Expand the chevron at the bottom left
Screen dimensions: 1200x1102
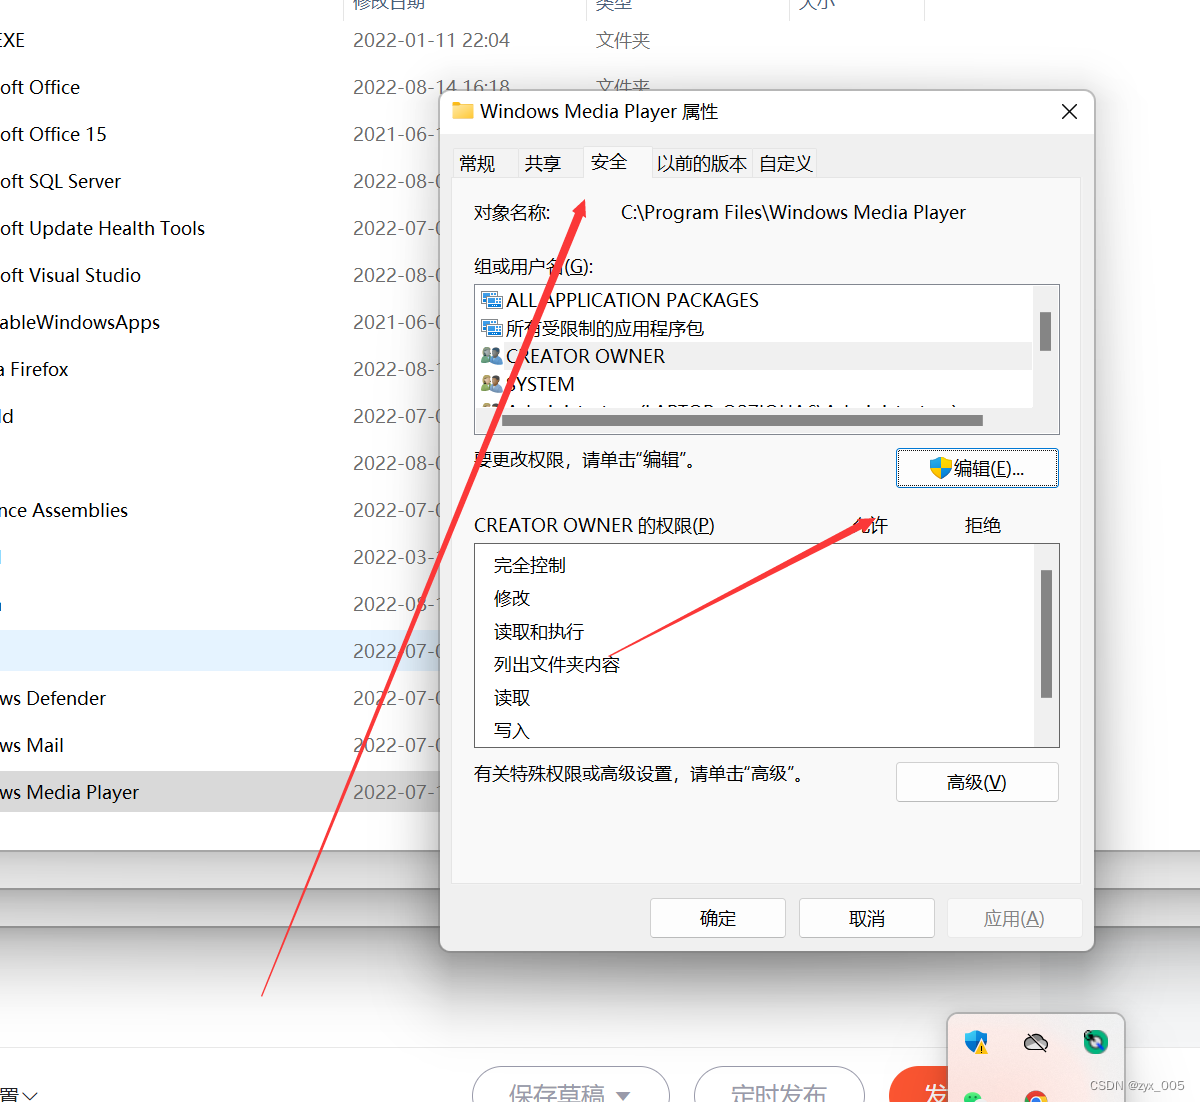pos(30,1095)
